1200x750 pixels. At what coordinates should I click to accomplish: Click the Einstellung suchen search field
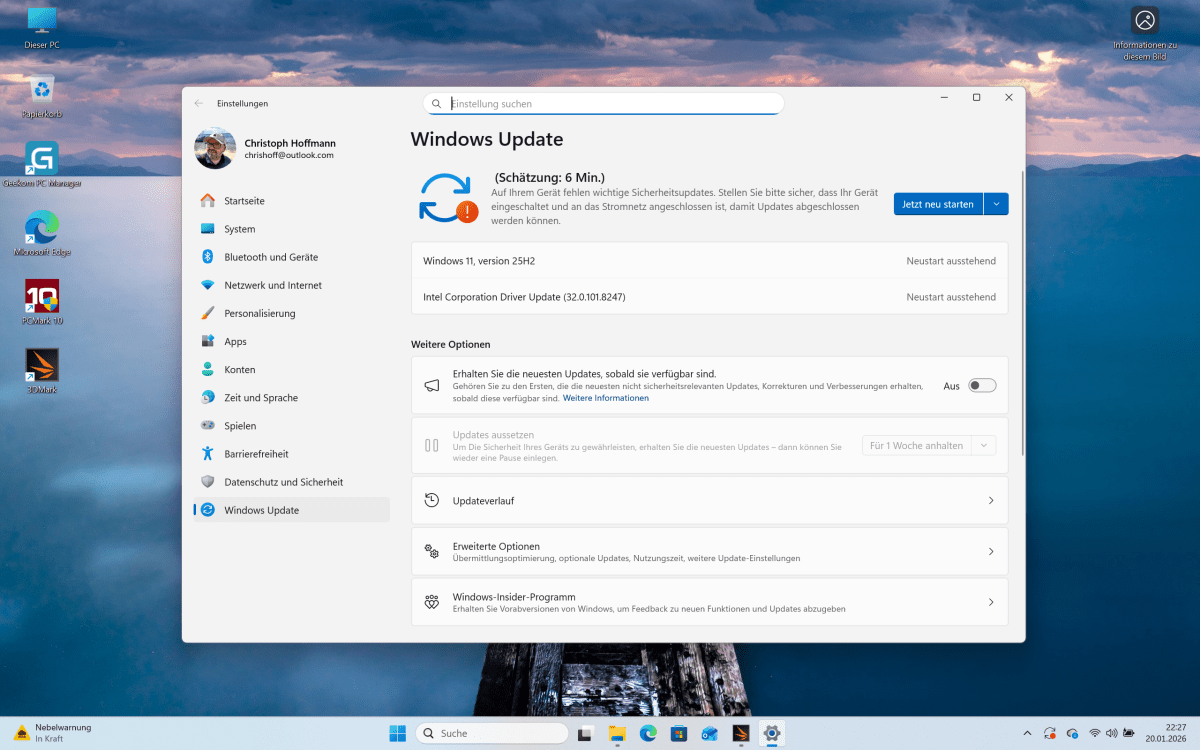603,103
